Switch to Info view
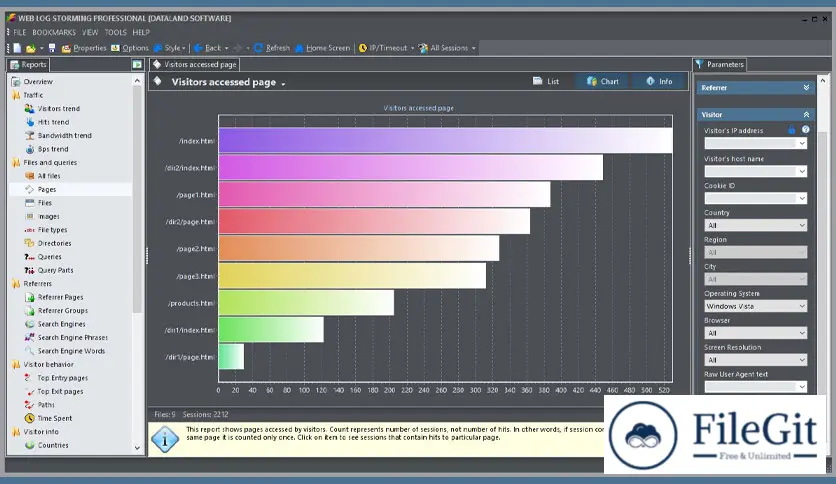The image size is (836, 484). 660,82
